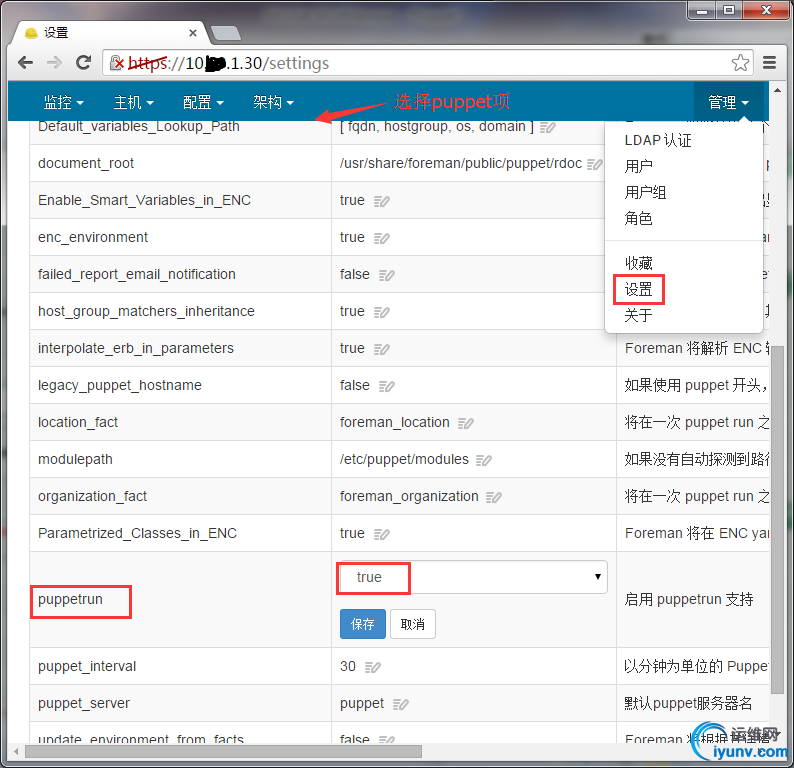Image resolution: width=794 pixels, height=768 pixels.
Task: Edit the enc_environment value
Action: click(381, 238)
